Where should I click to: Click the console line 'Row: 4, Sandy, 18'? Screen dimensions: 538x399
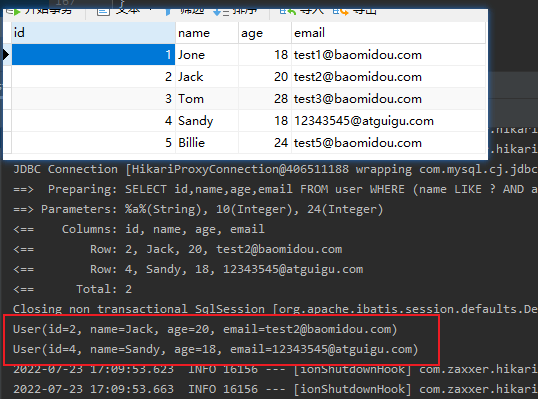point(188,269)
